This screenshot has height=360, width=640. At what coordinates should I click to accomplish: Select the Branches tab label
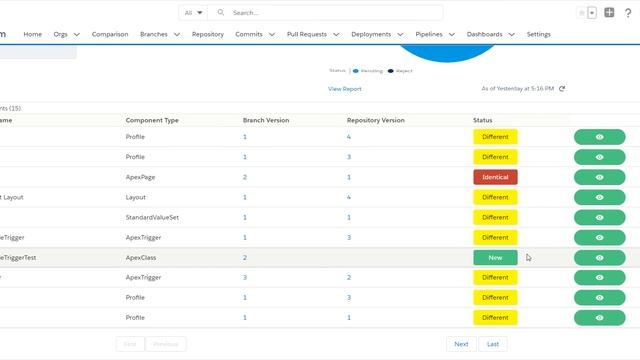tap(153, 34)
